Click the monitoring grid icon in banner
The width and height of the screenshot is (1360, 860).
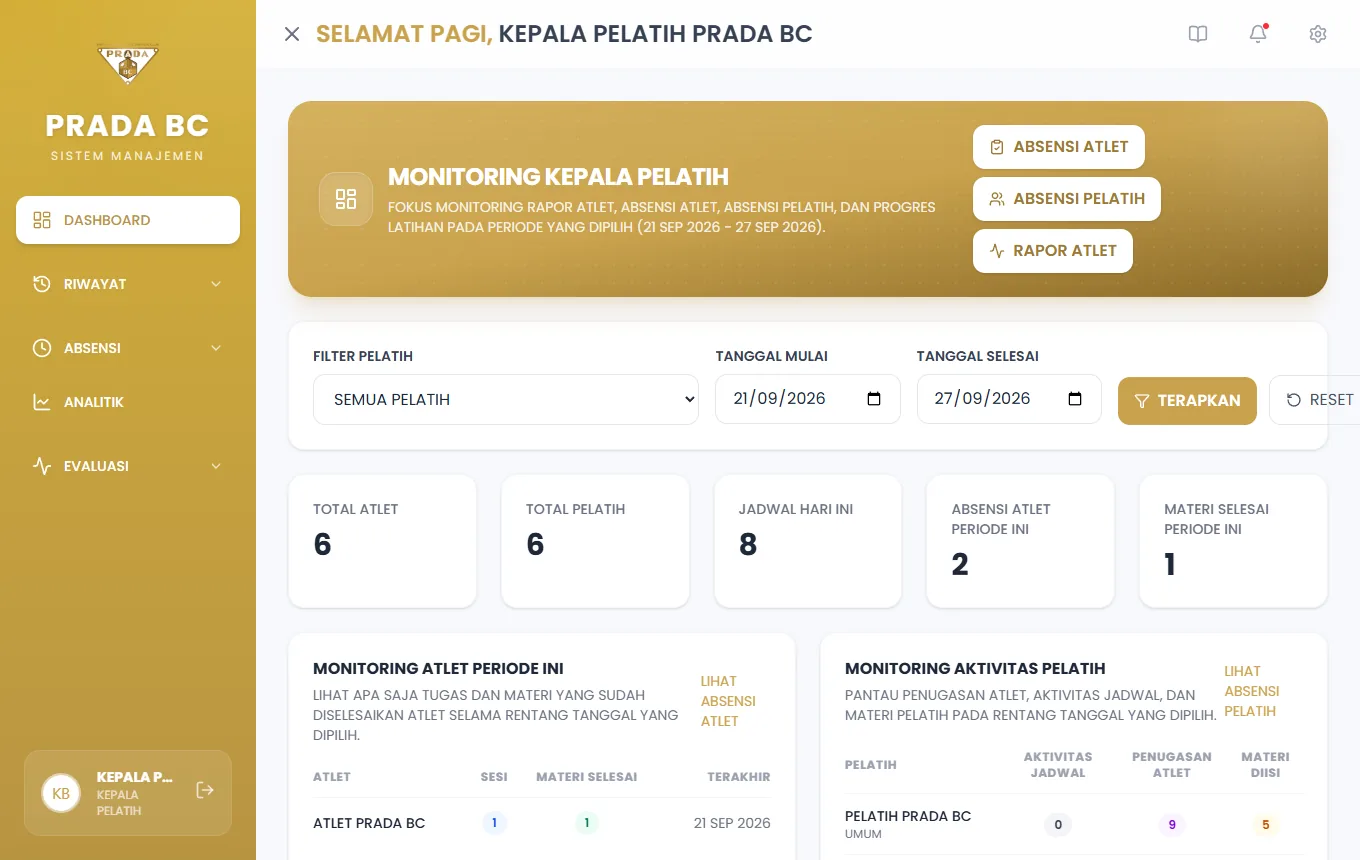point(346,199)
